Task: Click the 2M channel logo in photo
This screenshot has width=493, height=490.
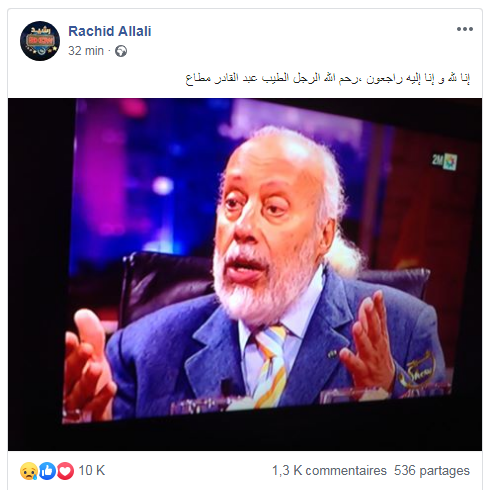Action: click(445, 161)
